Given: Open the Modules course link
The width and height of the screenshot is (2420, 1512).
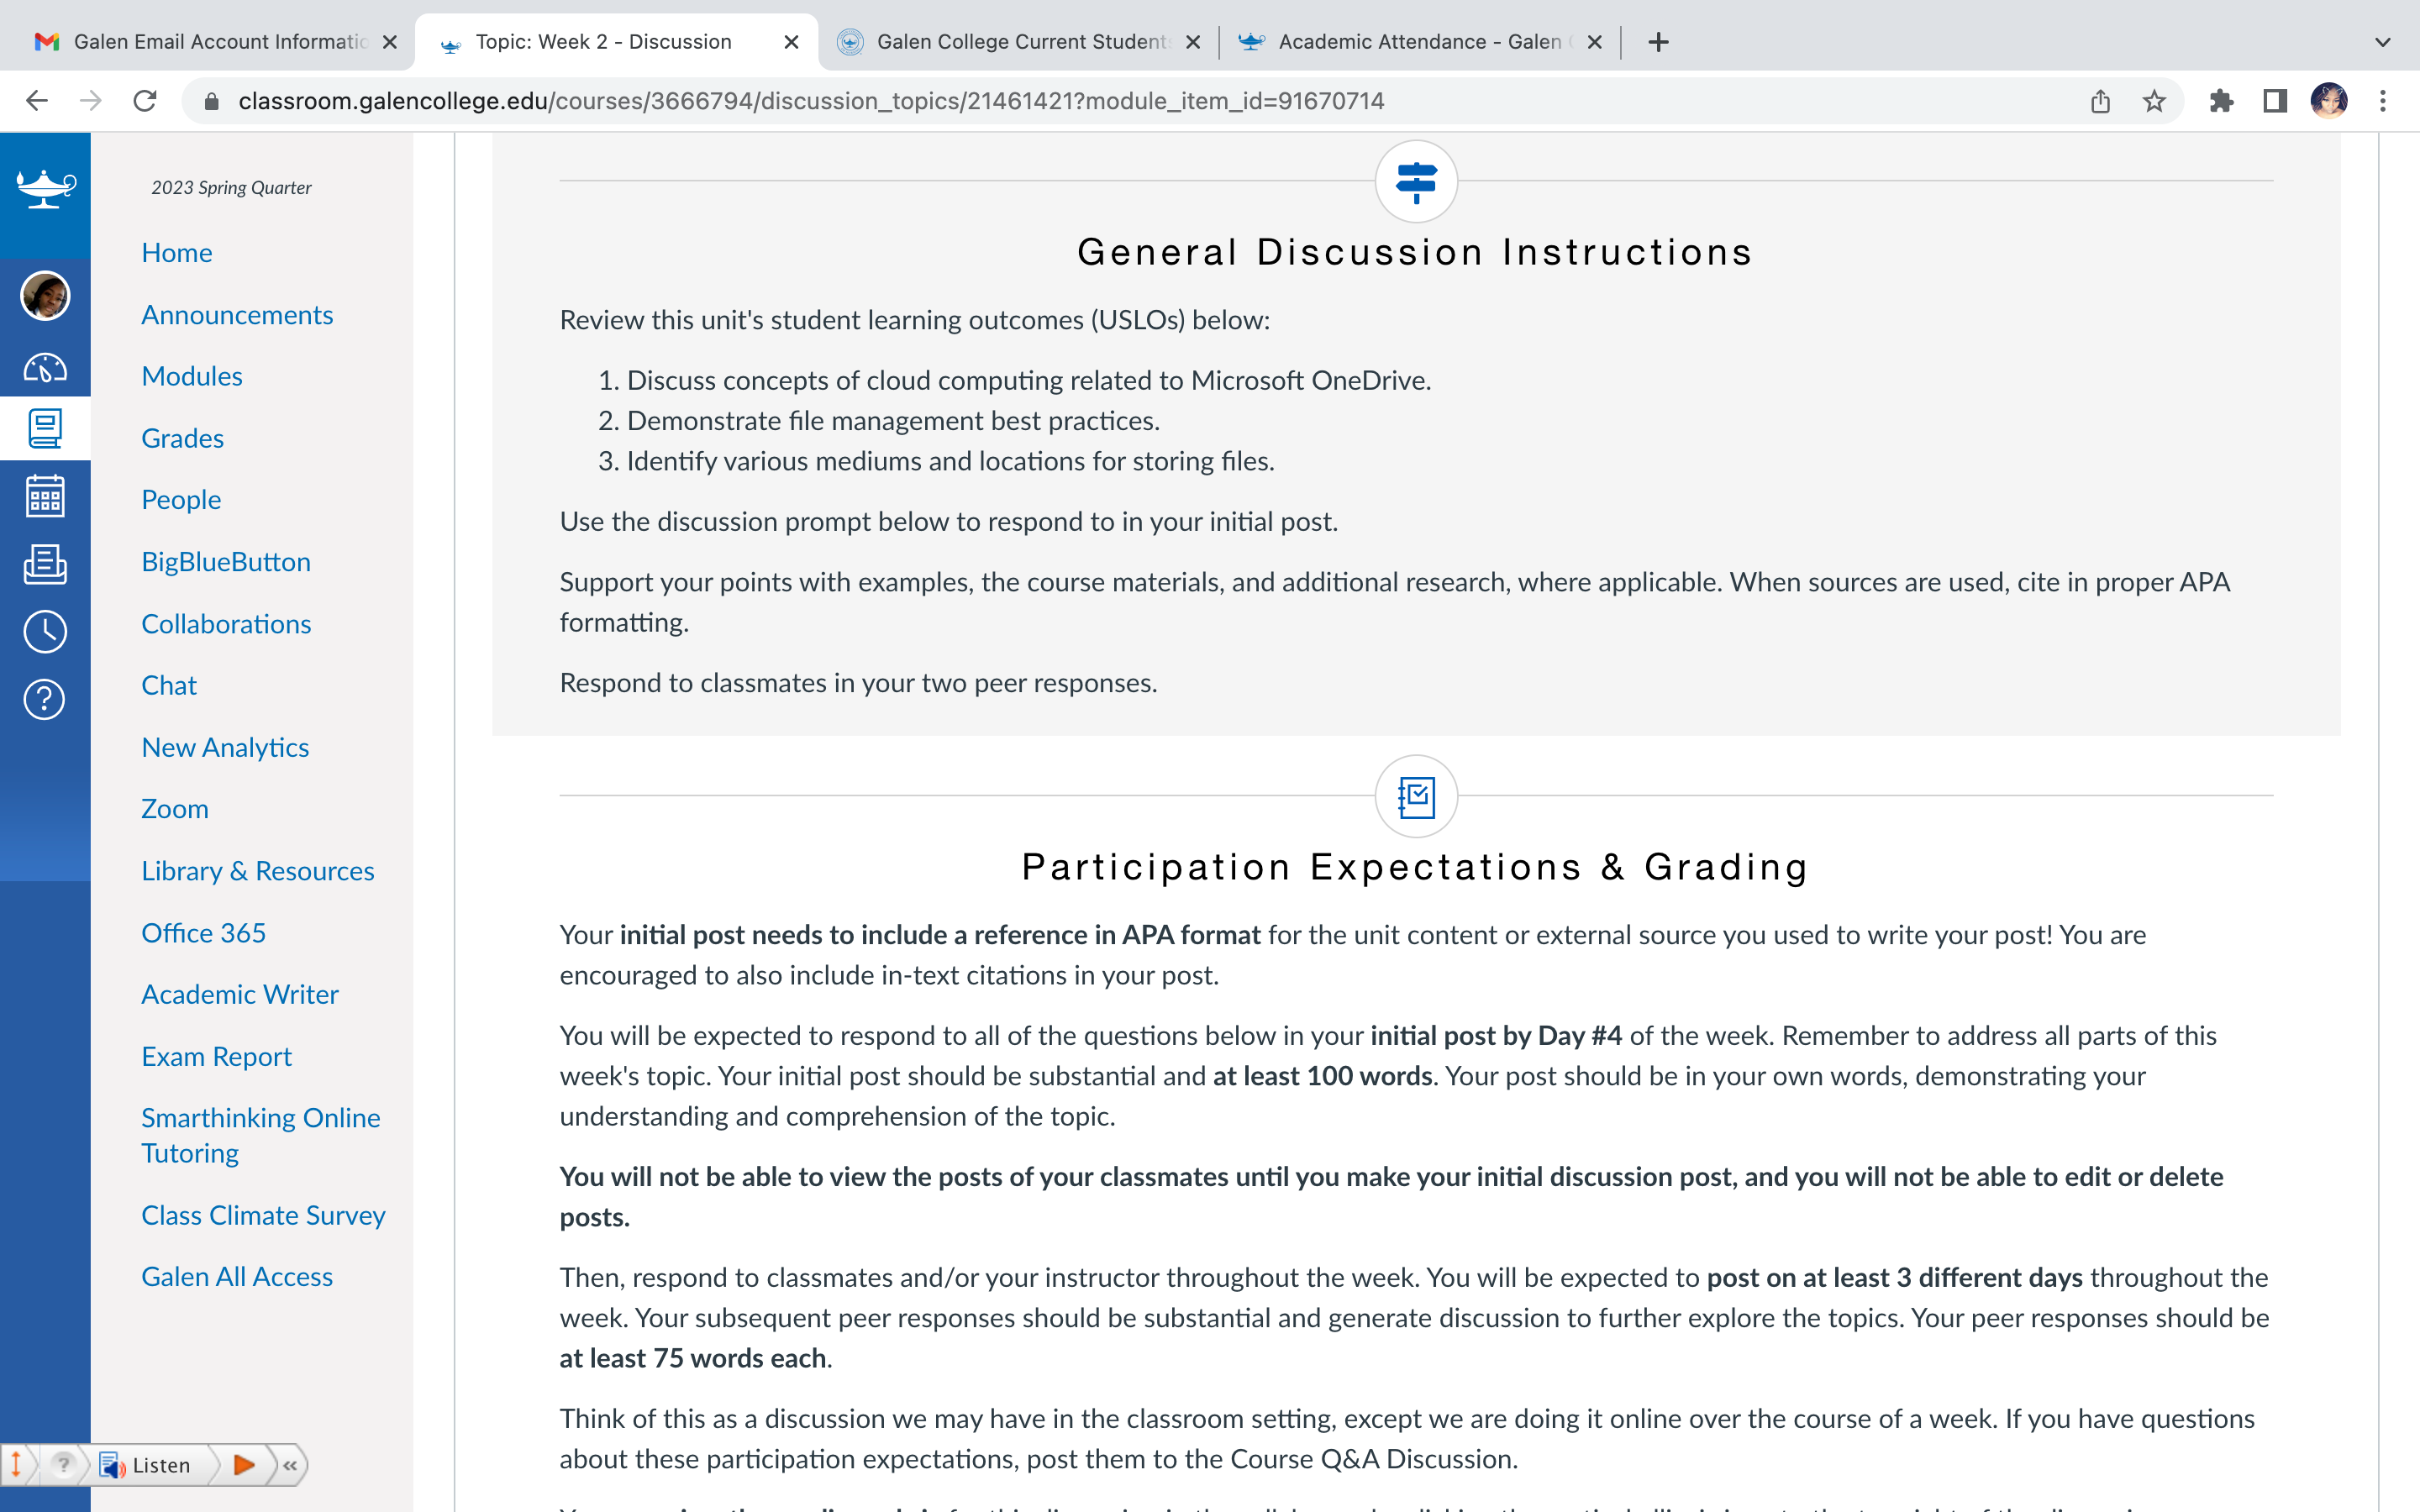Looking at the screenshot, I should coord(192,376).
